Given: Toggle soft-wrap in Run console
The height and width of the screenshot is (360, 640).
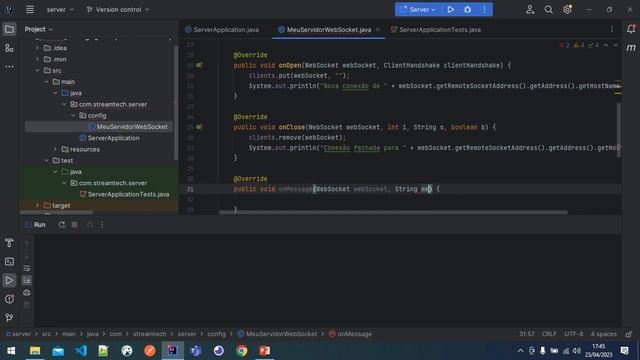Looking at the screenshot, I should pos(27,268).
